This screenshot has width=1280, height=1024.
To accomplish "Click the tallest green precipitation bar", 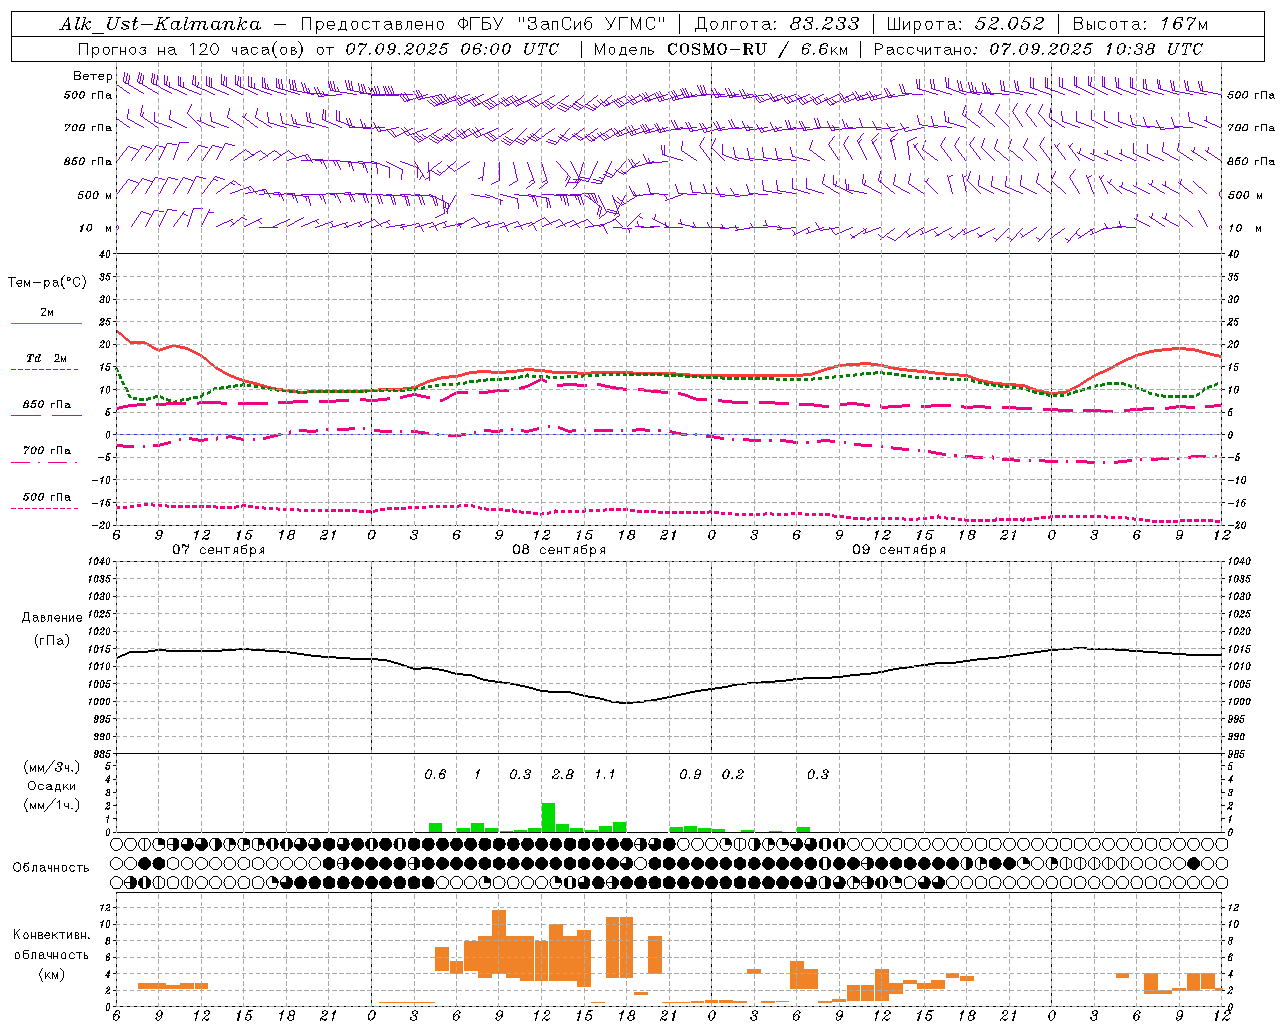I will (x=548, y=817).
